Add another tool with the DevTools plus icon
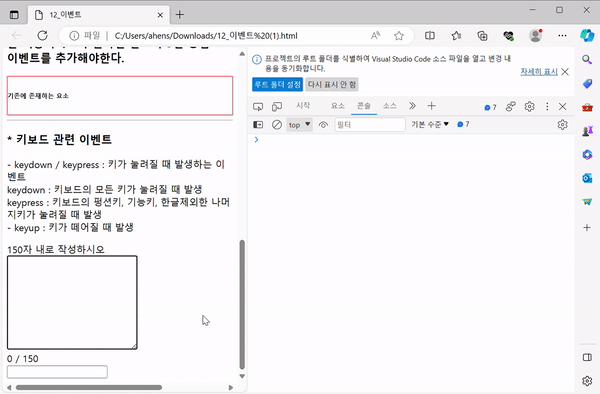The height and width of the screenshot is (394, 600). pyautogui.click(x=431, y=106)
